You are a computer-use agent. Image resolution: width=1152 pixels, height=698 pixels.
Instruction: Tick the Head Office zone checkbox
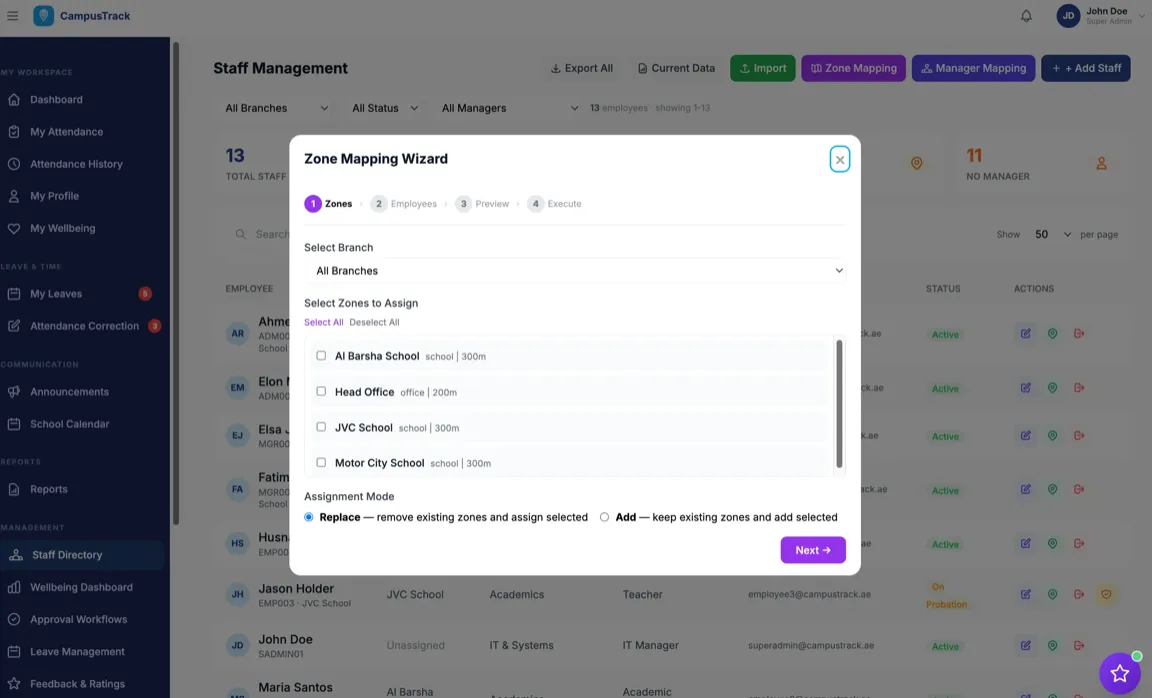coord(321,391)
